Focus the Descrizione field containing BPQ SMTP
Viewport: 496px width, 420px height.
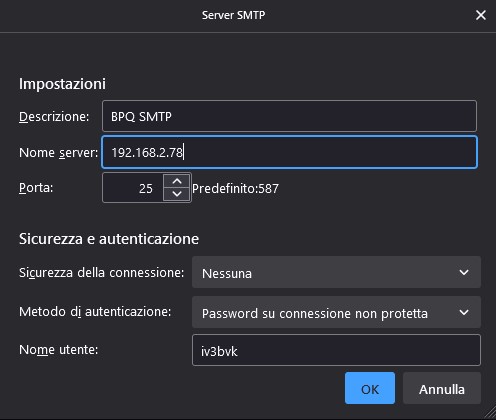click(x=289, y=116)
